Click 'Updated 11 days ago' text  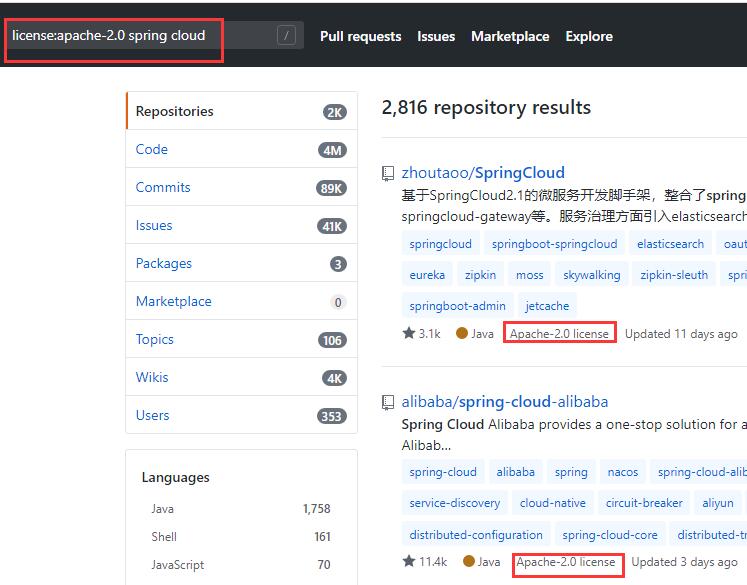pyautogui.click(x=681, y=334)
